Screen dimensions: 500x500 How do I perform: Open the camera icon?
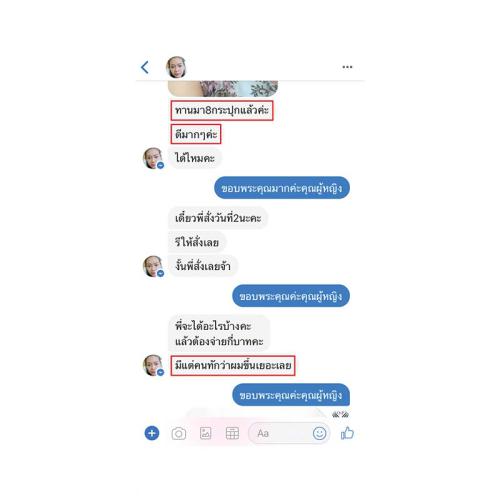coord(179,434)
